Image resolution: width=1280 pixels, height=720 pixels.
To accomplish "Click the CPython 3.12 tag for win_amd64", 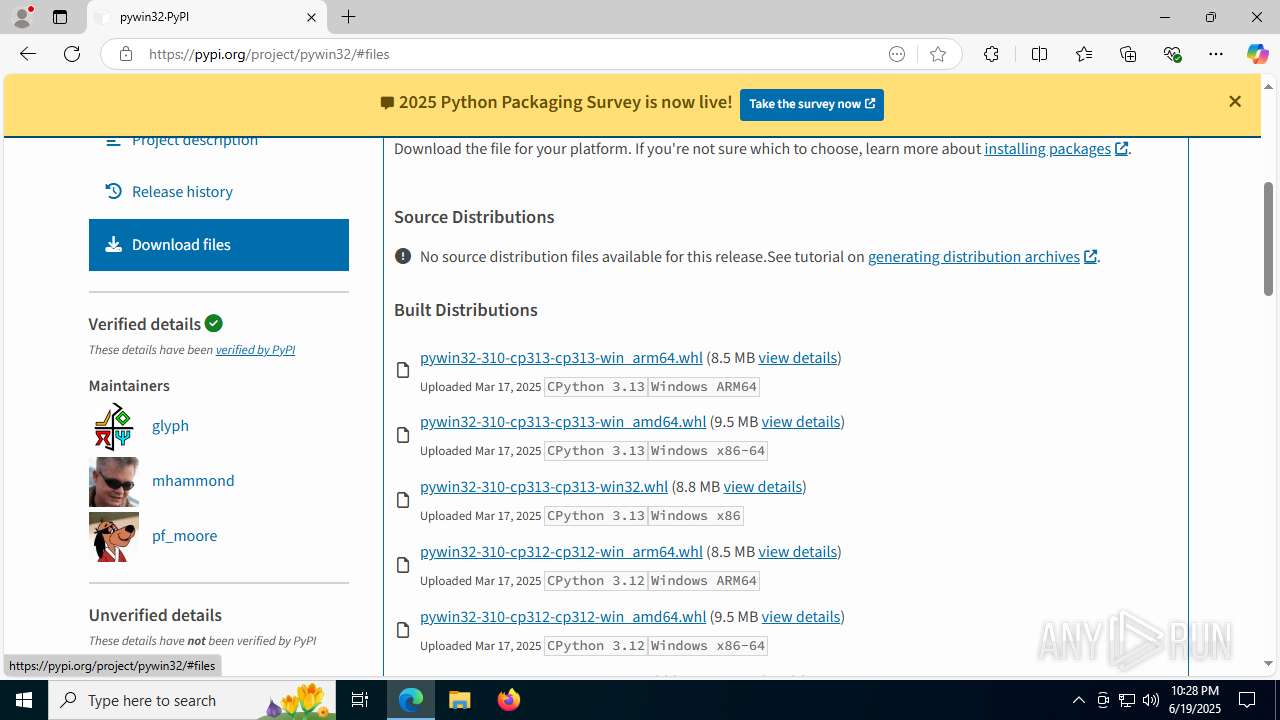I will coord(596,645).
